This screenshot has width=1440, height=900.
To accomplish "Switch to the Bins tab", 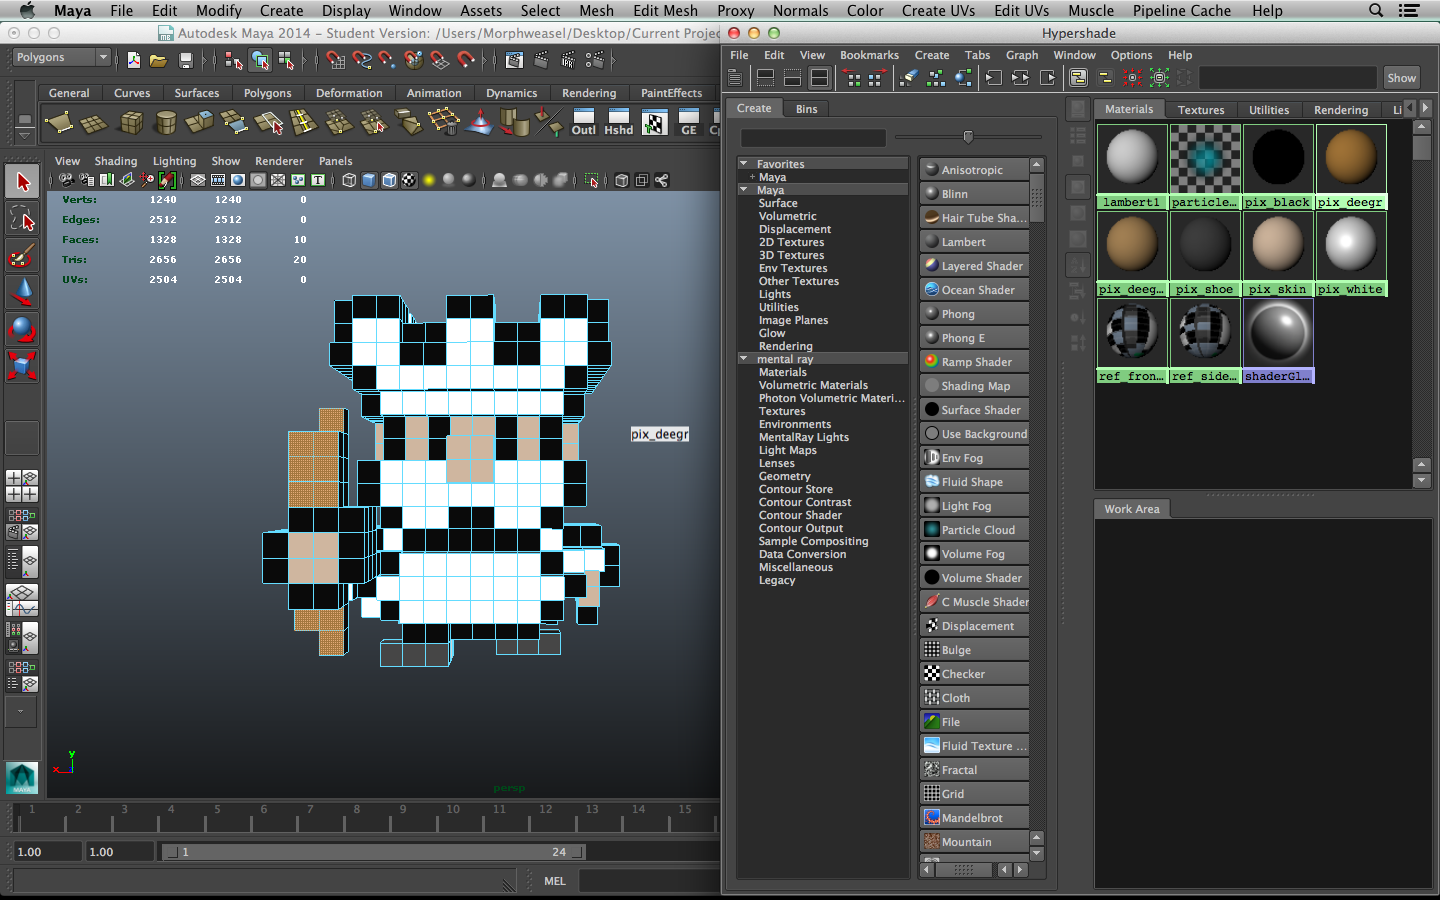I will pos(806,109).
